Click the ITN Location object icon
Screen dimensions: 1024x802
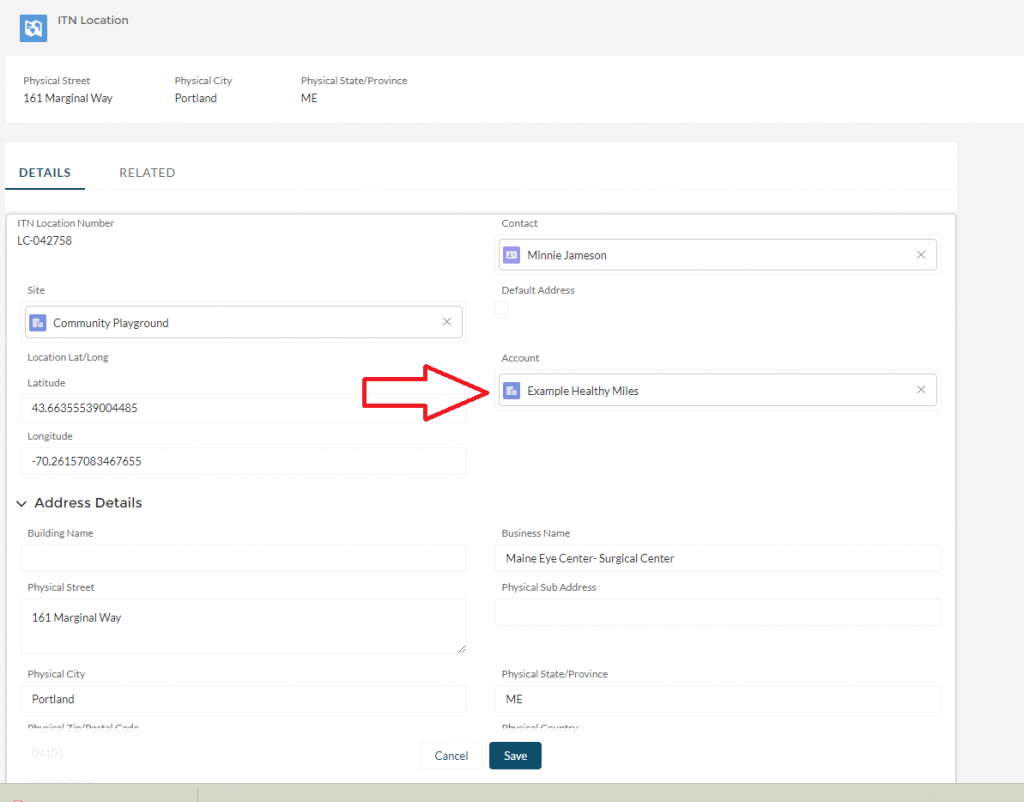pos(33,27)
